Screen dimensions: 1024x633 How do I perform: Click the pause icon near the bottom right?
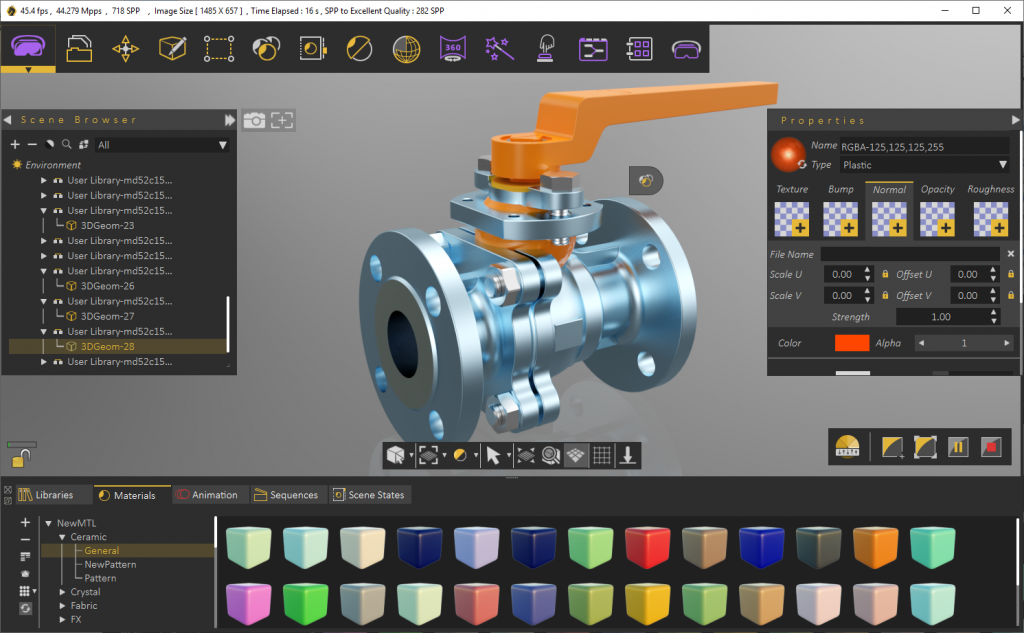pyautogui.click(x=958, y=447)
